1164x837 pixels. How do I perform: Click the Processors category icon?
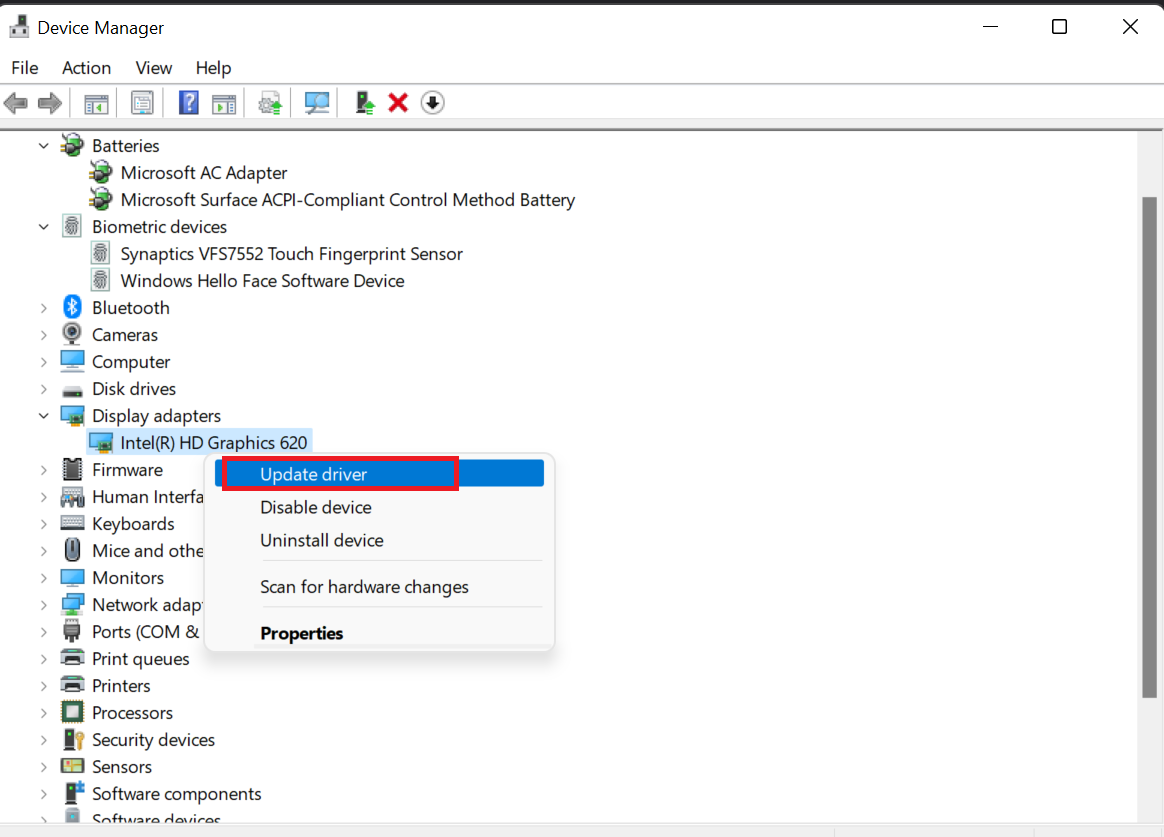(x=72, y=712)
